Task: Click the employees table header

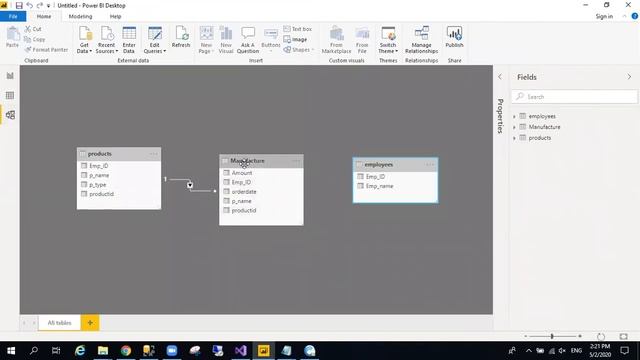Action: click(x=396, y=165)
